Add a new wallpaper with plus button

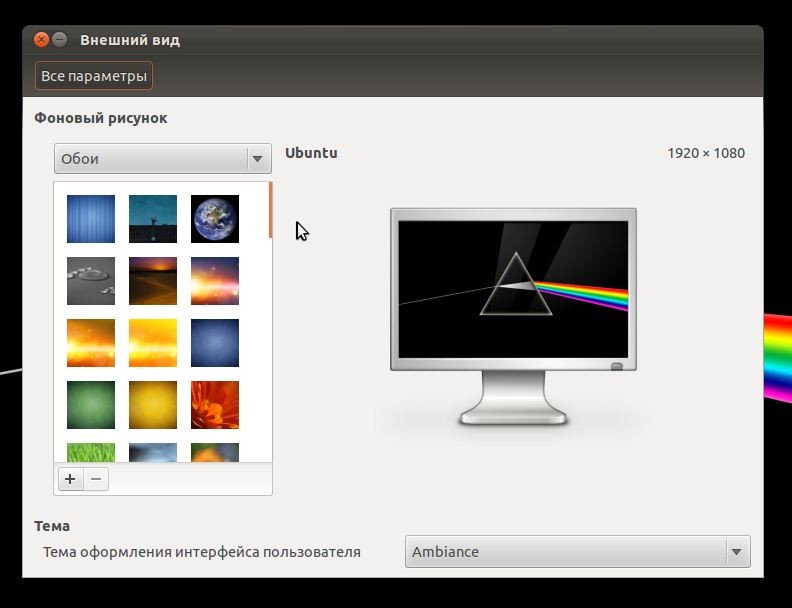pos(70,479)
